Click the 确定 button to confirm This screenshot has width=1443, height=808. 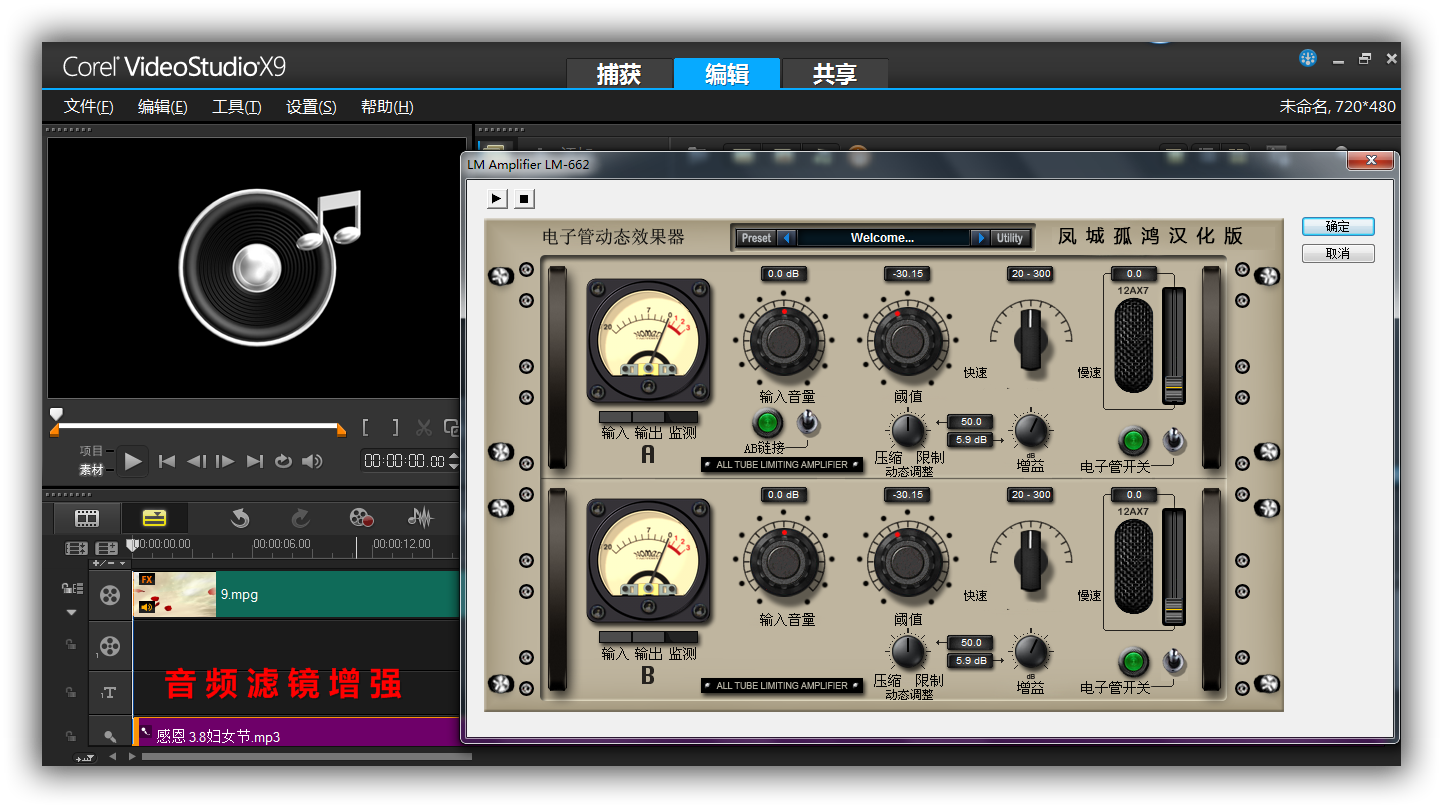tap(1338, 227)
